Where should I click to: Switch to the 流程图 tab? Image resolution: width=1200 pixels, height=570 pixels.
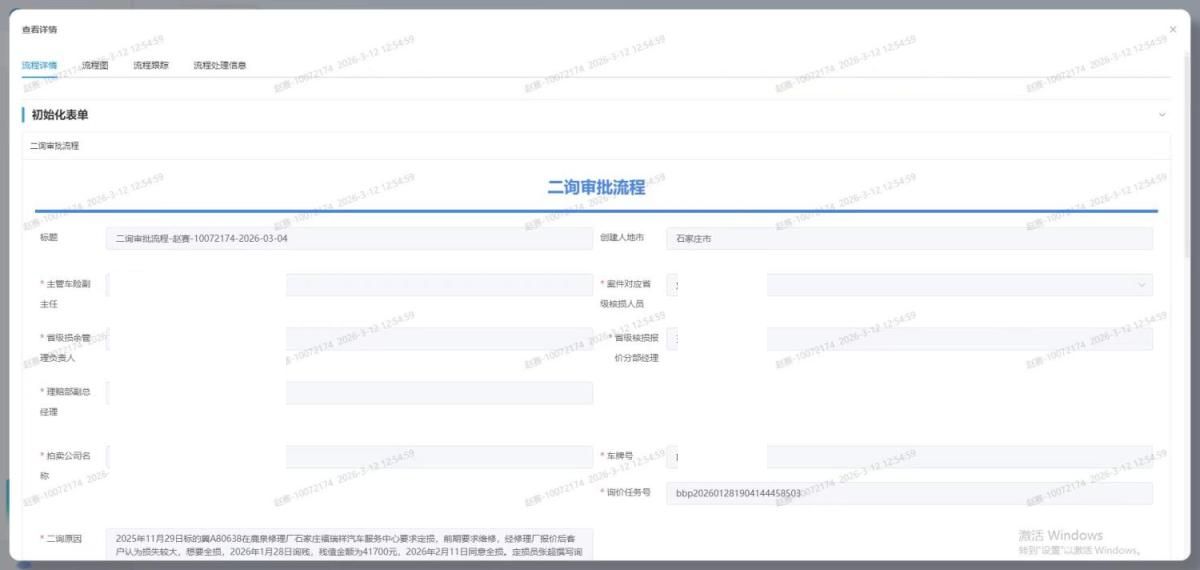pyautogui.click(x=95, y=65)
